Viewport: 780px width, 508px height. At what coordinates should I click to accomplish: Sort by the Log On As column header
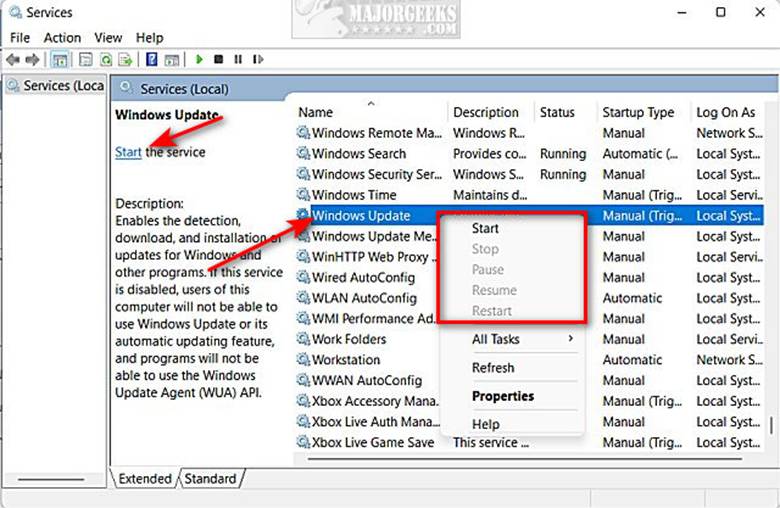point(728,112)
